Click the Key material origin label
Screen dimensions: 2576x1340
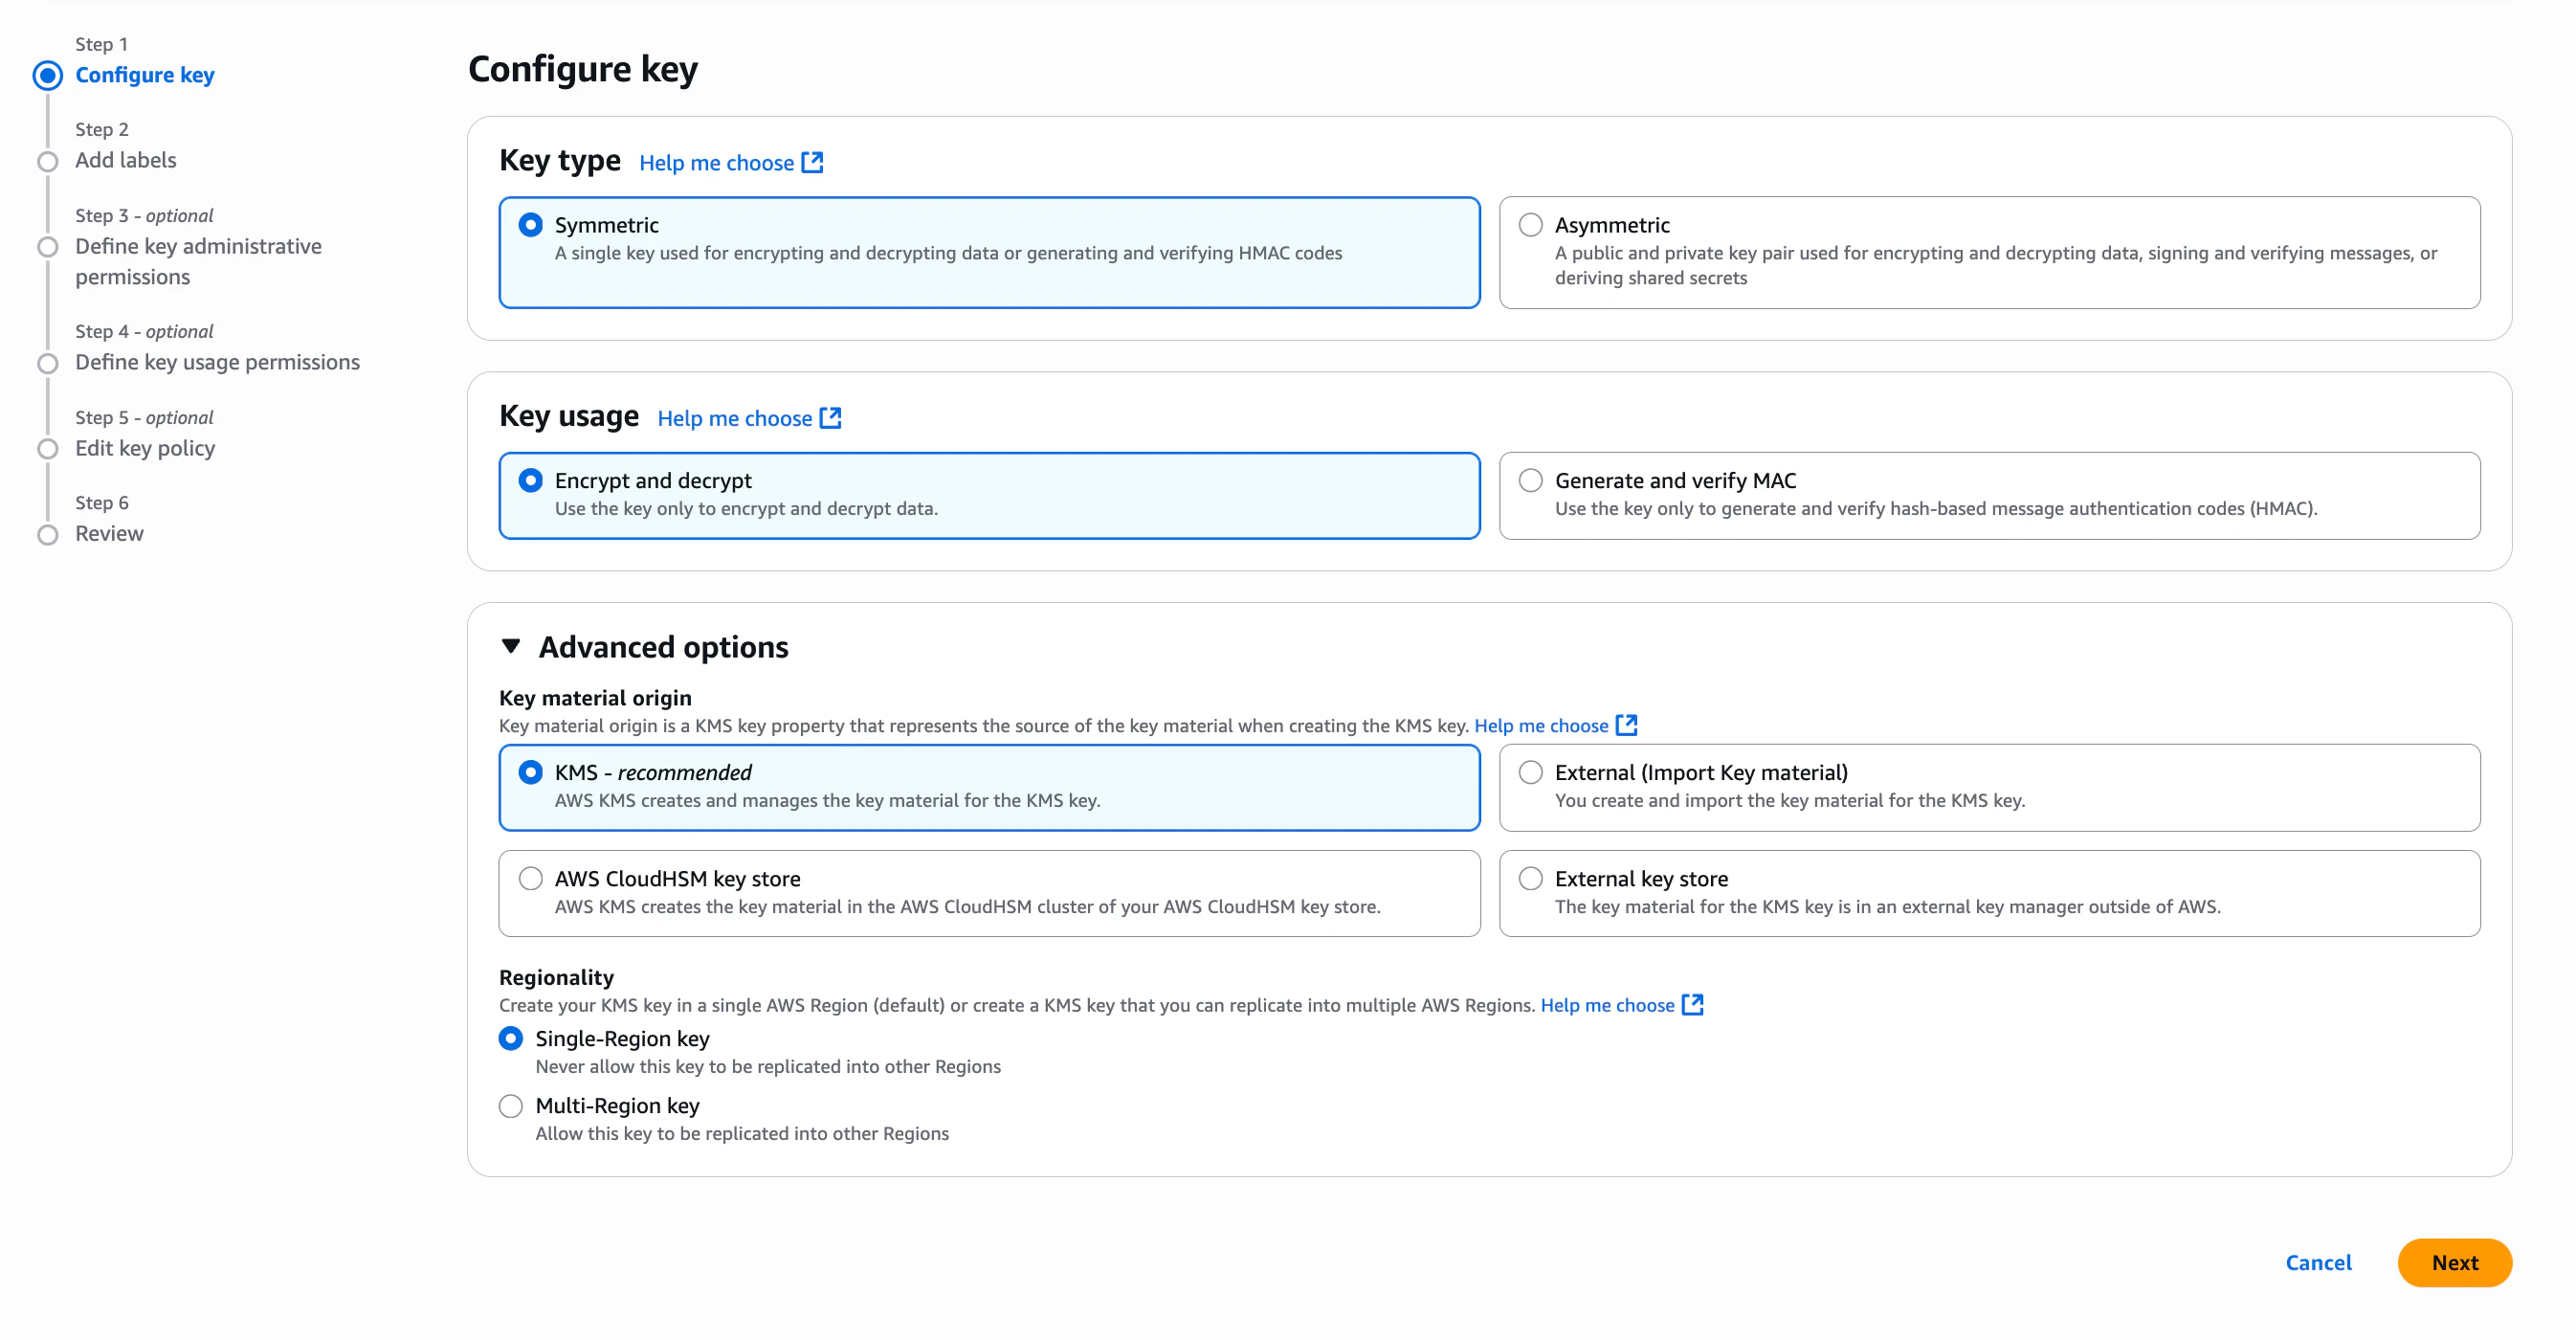[x=596, y=698]
